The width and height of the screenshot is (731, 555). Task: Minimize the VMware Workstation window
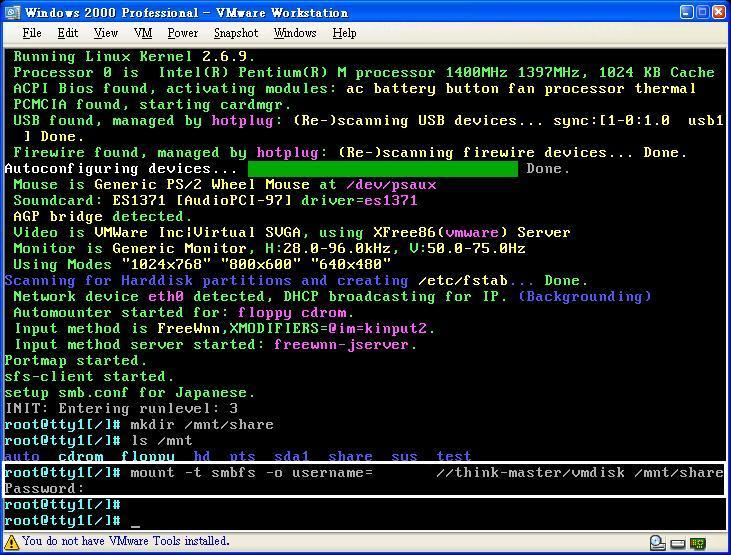(686, 12)
